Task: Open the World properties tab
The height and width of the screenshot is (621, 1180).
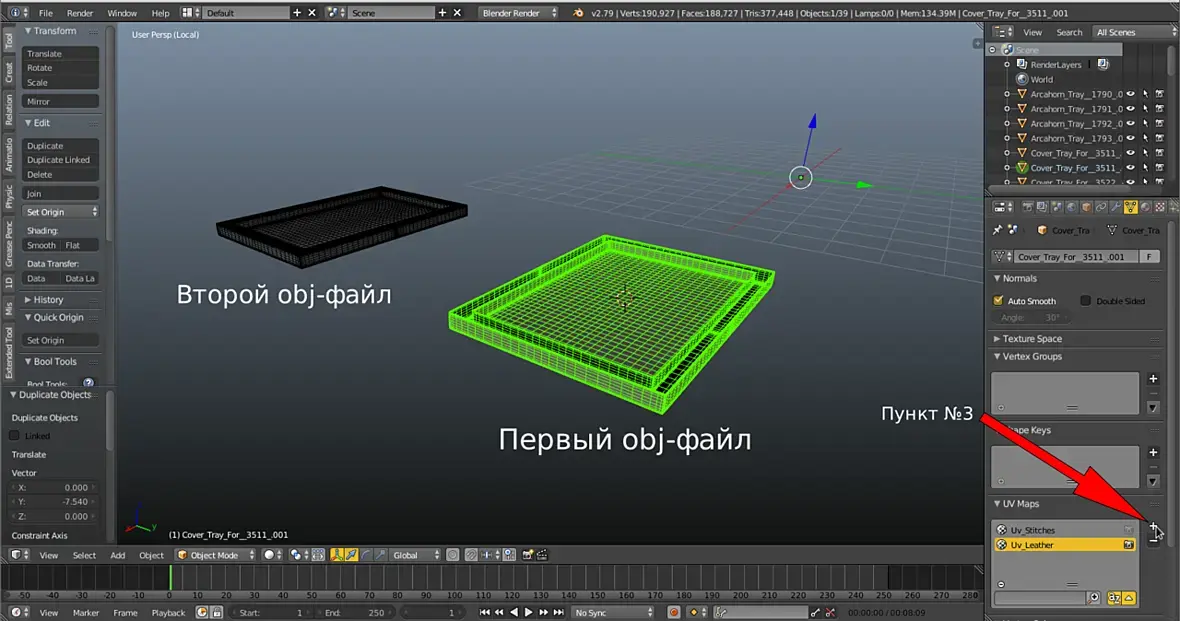Action: pyautogui.click(x=1072, y=207)
